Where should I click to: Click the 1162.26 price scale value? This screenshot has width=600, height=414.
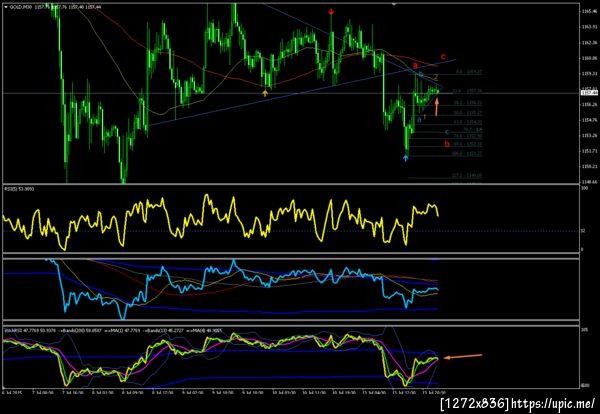pyautogui.click(x=589, y=42)
